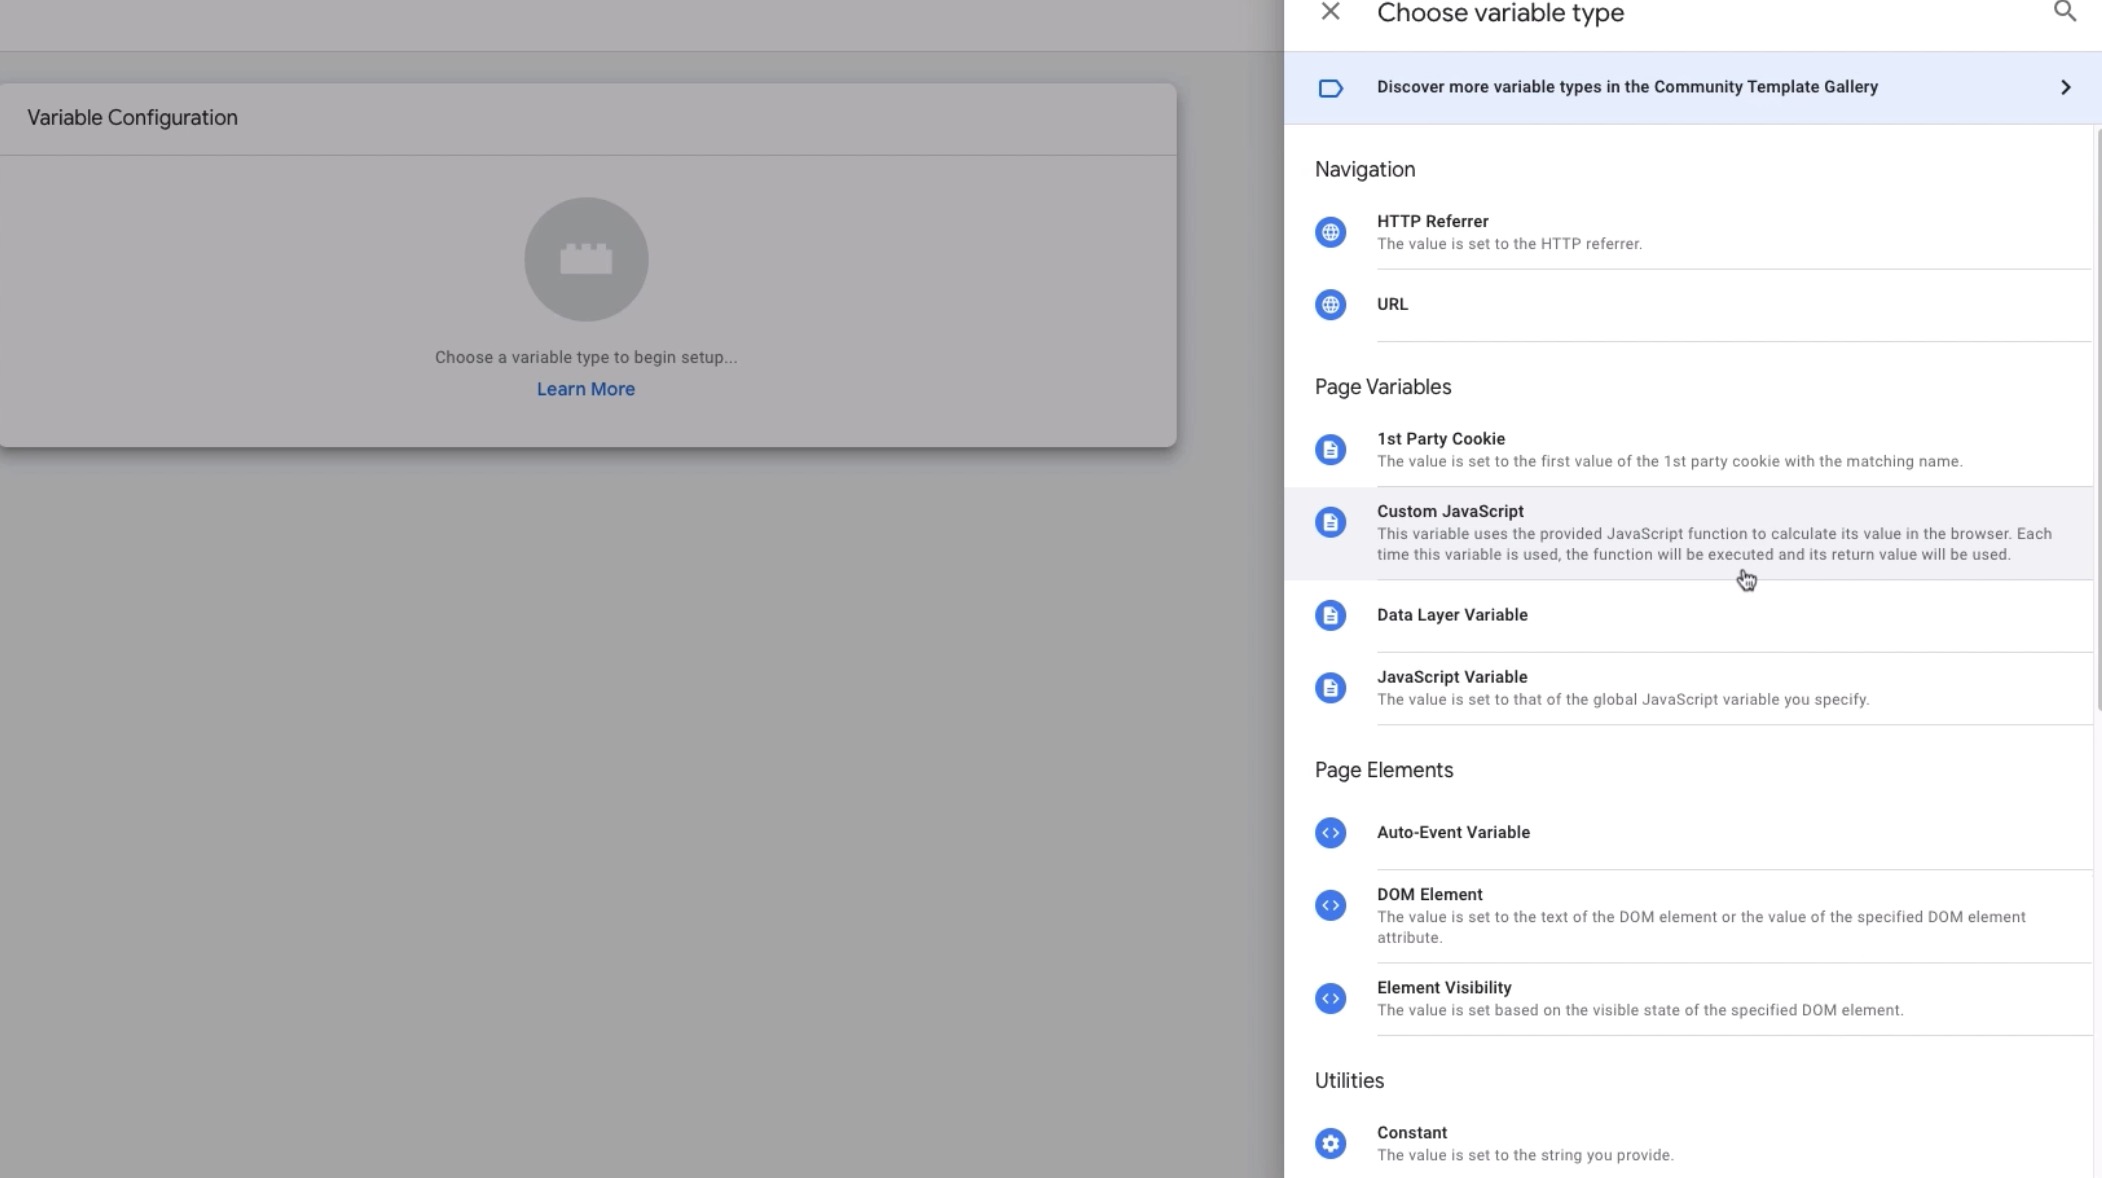This screenshot has width=2102, height=1178.
Task: Select Element Visibility variable type
Action: (x=1443, y=987)
